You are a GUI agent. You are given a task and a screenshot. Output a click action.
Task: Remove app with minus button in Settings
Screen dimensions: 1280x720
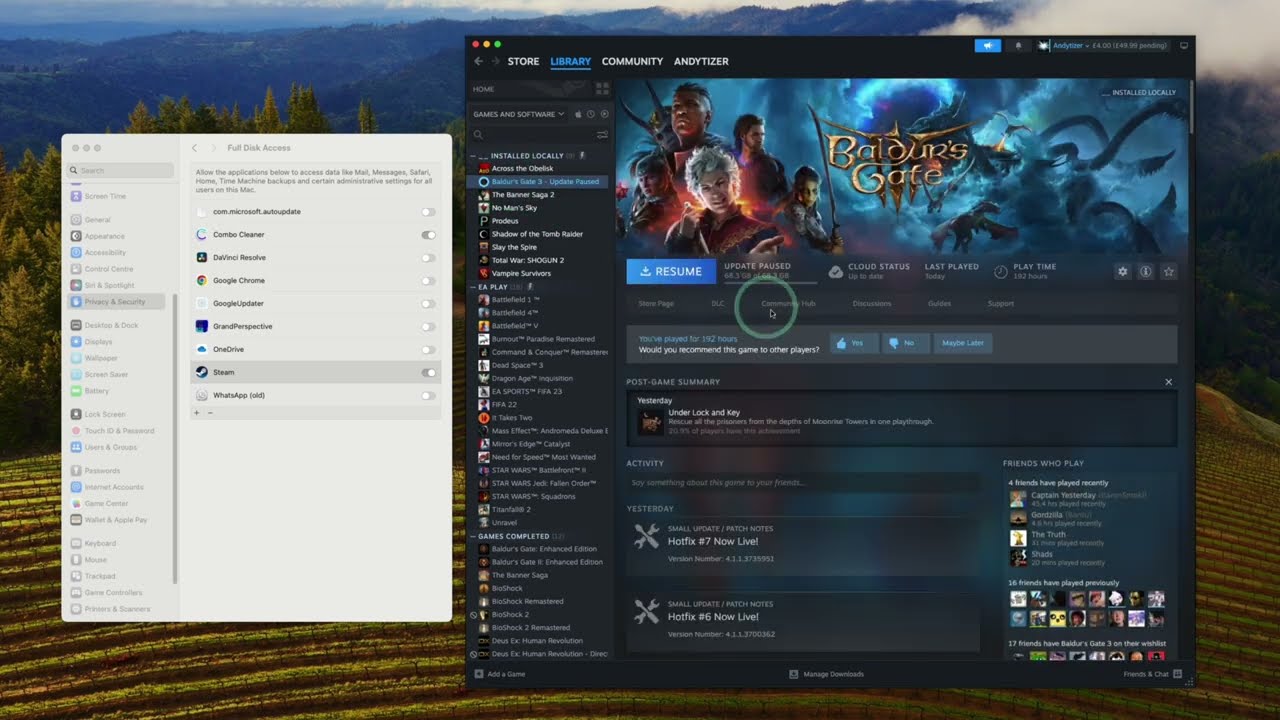[210, 412]
